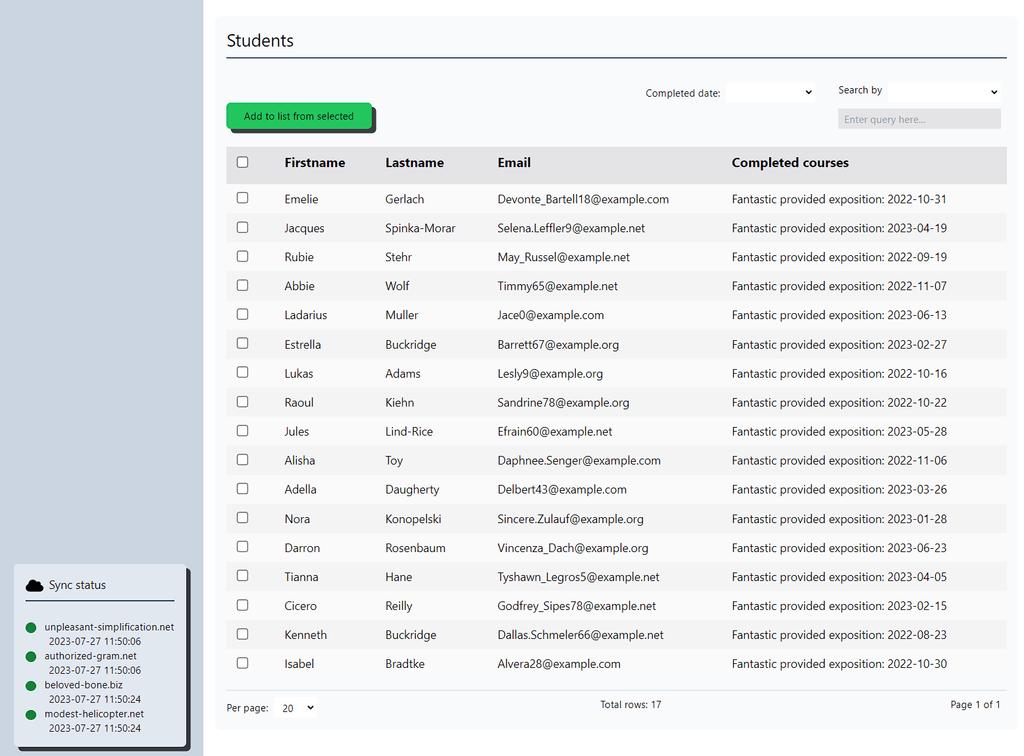Click the Completed courses column header
Viewport: 1024px width, 756px height.
point(790,163)
